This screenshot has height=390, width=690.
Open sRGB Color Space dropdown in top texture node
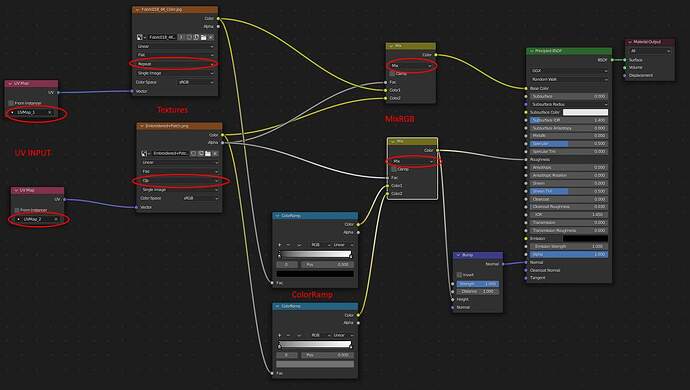tap(196, 82)
